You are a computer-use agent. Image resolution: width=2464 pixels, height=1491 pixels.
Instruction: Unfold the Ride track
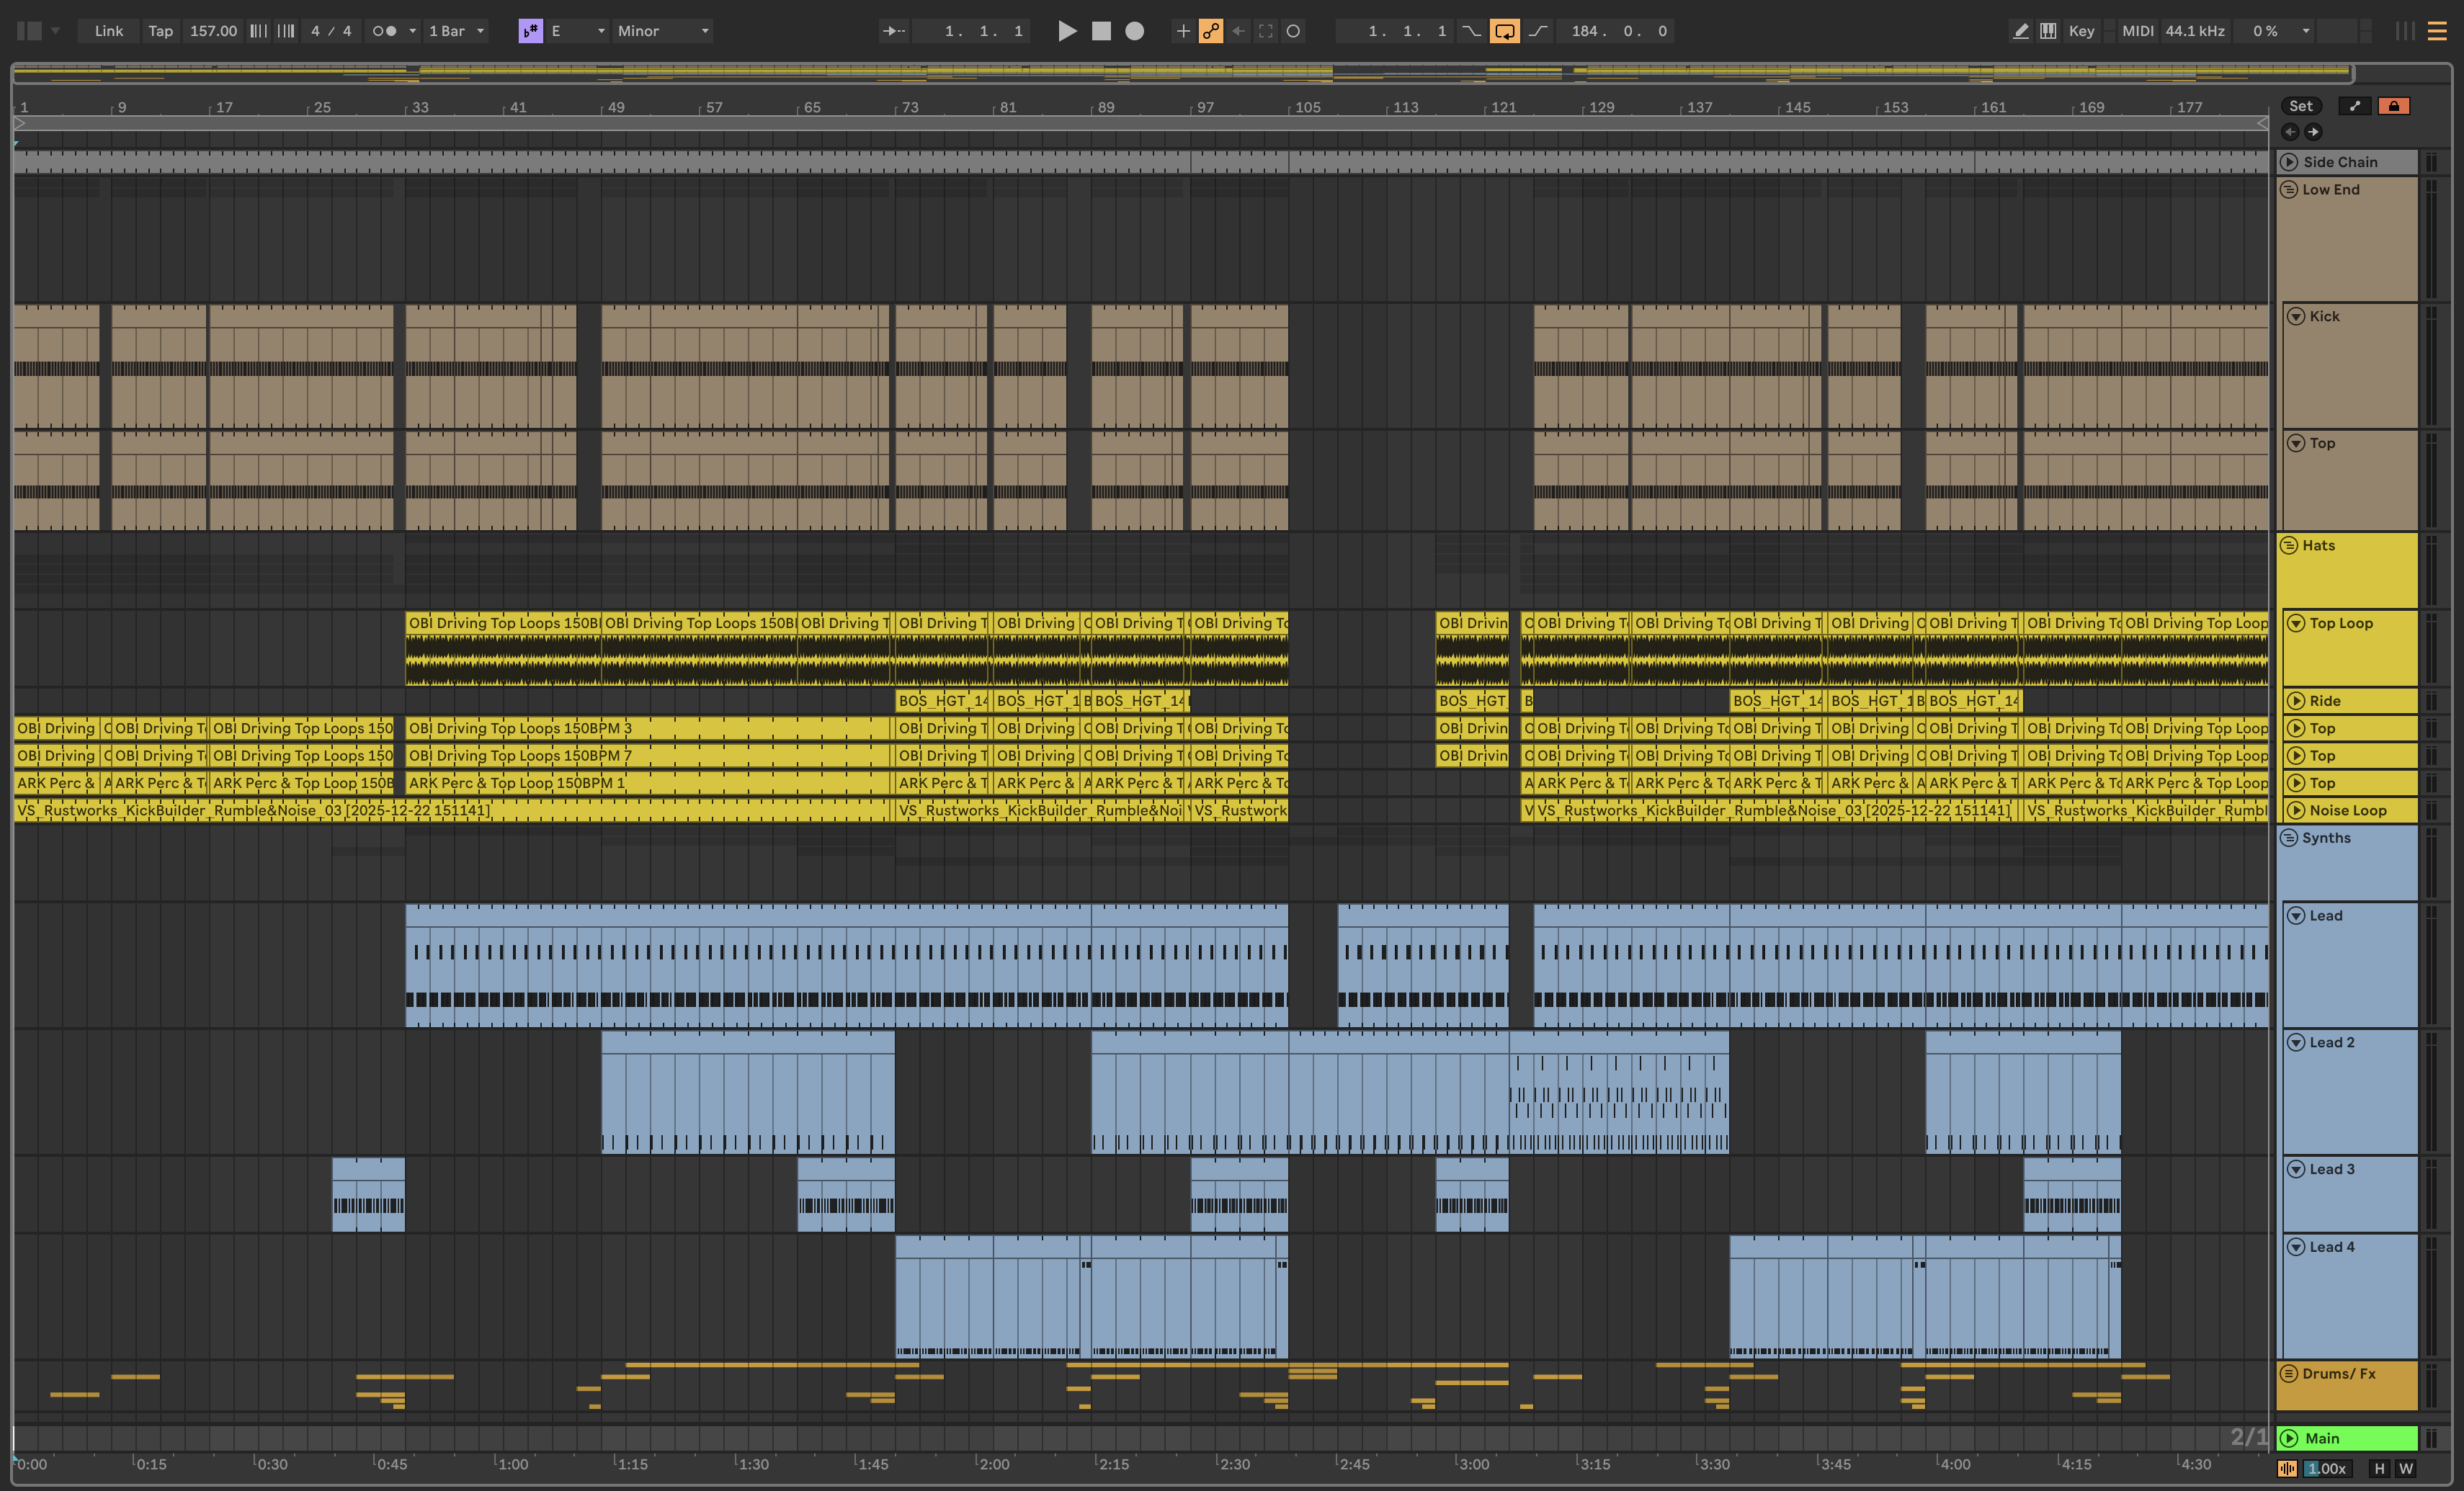(x=2296, y=701)
